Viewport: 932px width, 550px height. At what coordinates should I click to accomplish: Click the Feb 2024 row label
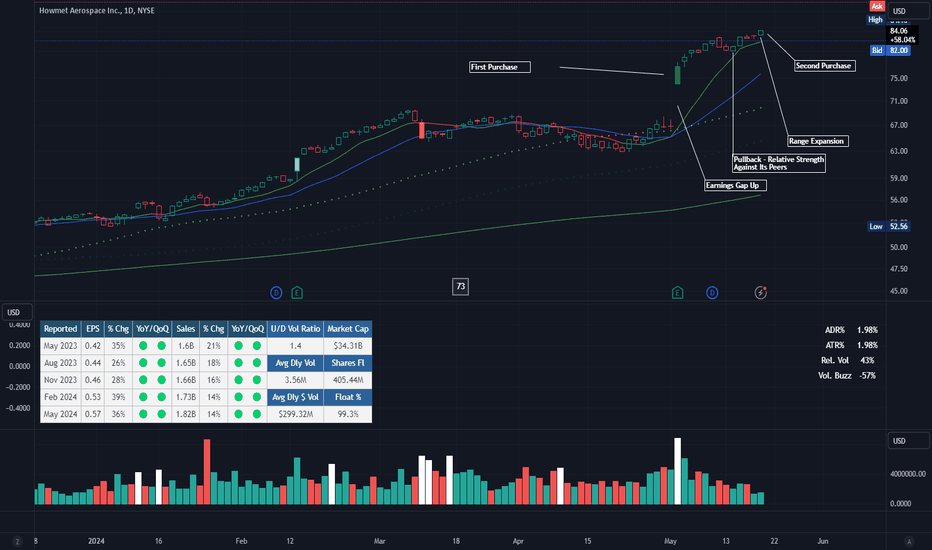pyautogui.click(x=60, y=397)
